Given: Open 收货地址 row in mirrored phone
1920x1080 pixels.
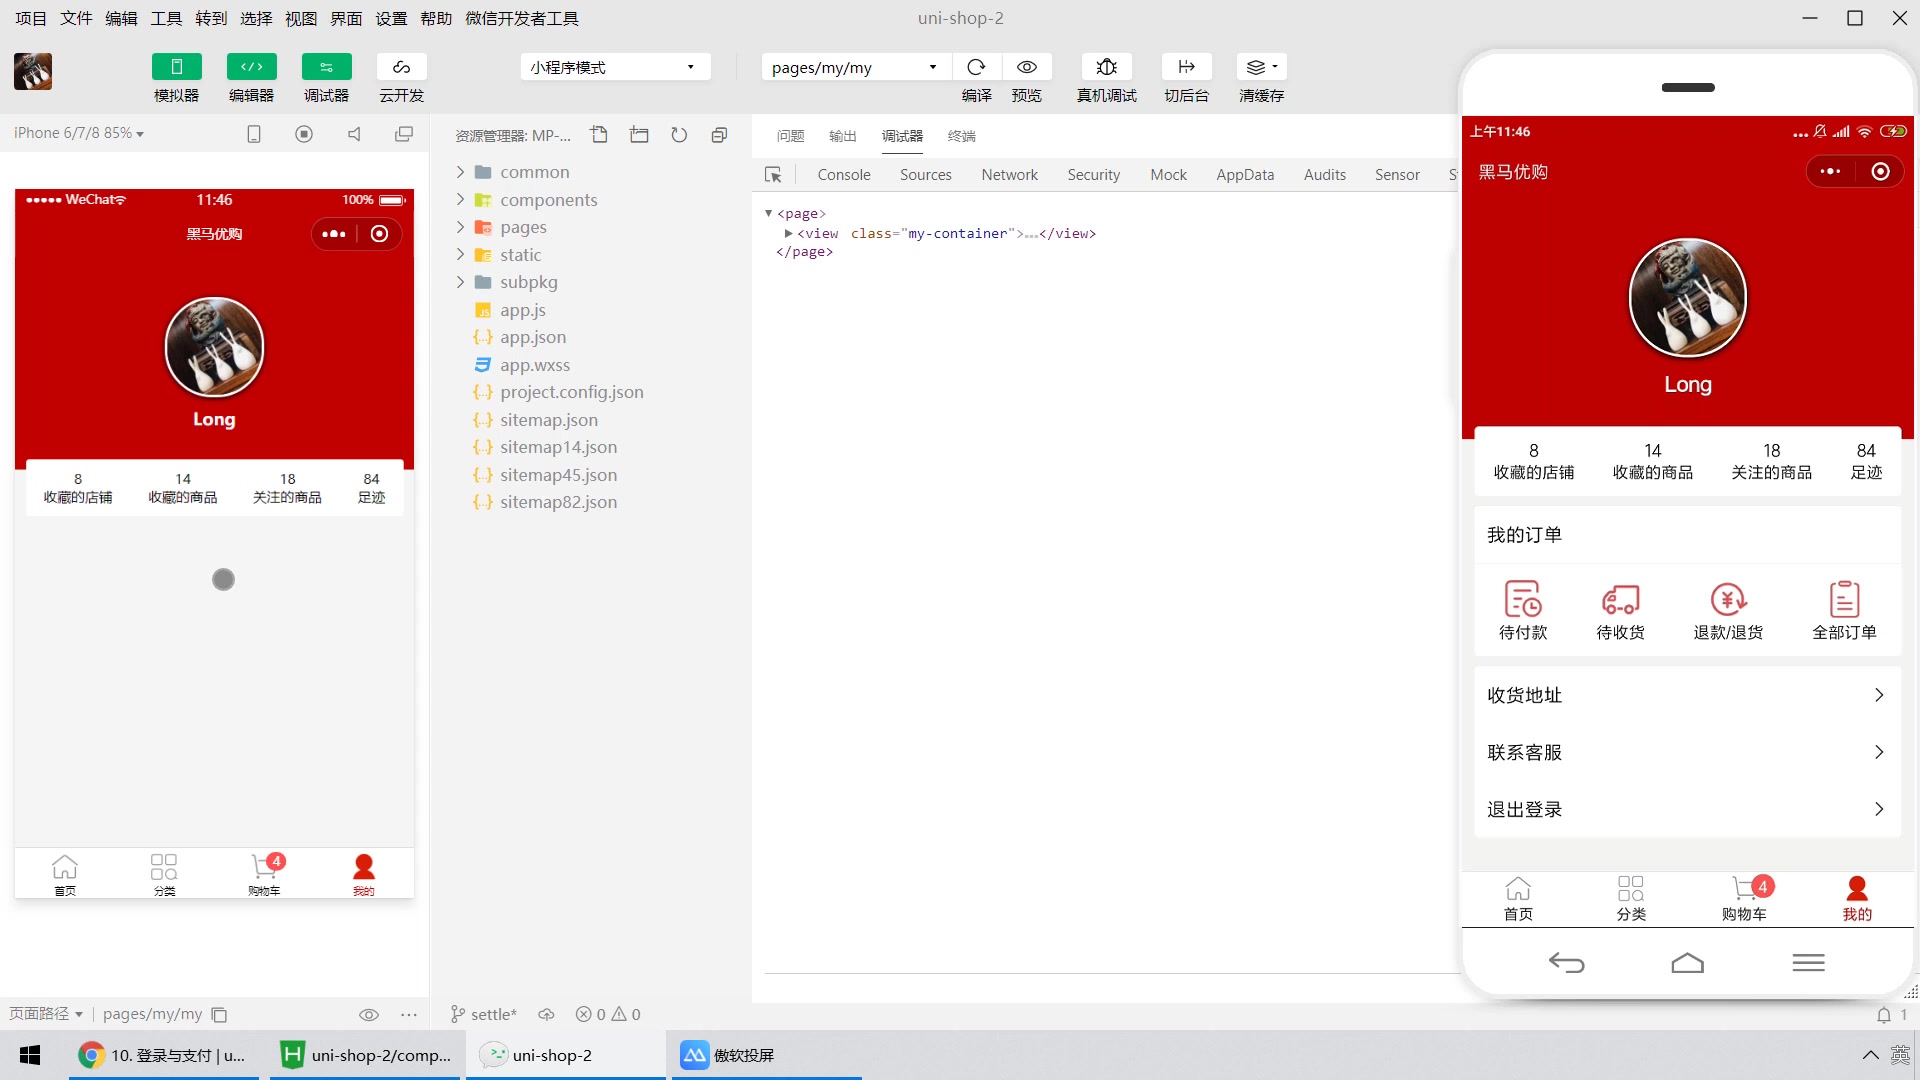Looking at the screenshot, I should pos(1687,695).
